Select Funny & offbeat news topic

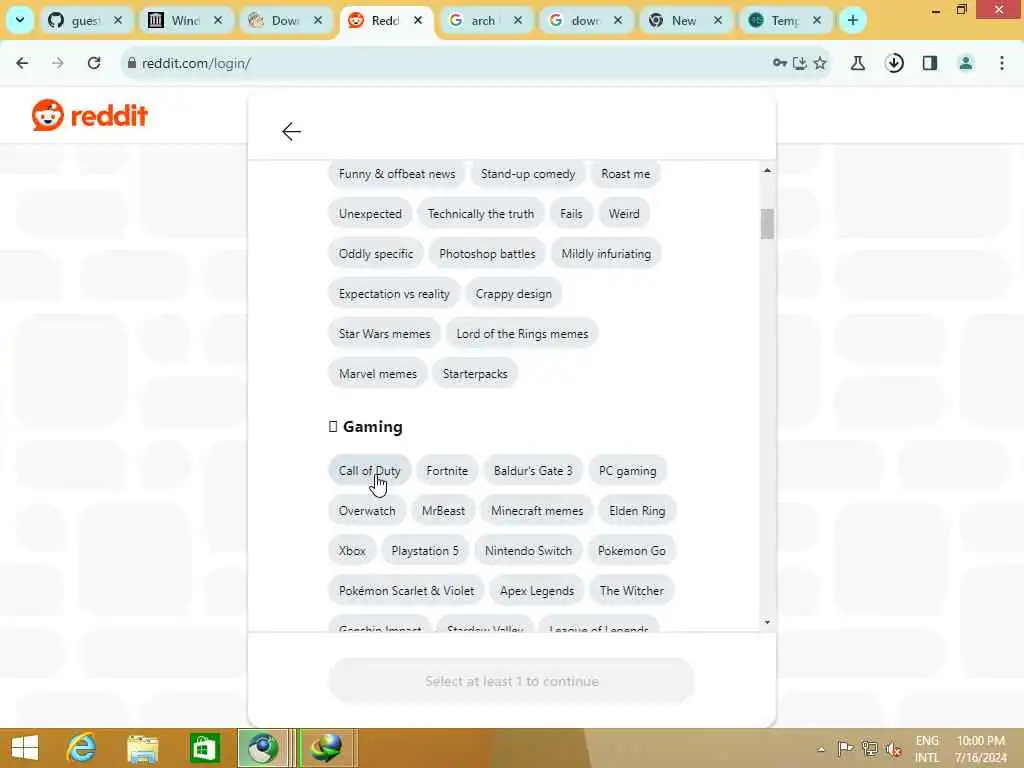click(x=397, y=174)
